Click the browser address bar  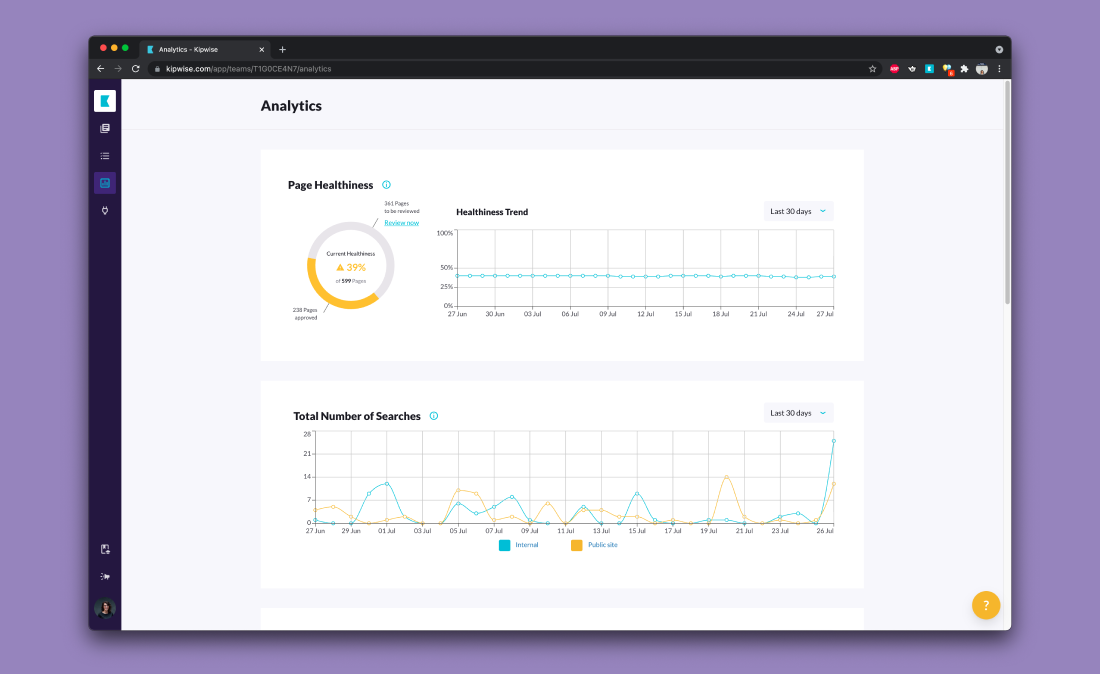500,69
